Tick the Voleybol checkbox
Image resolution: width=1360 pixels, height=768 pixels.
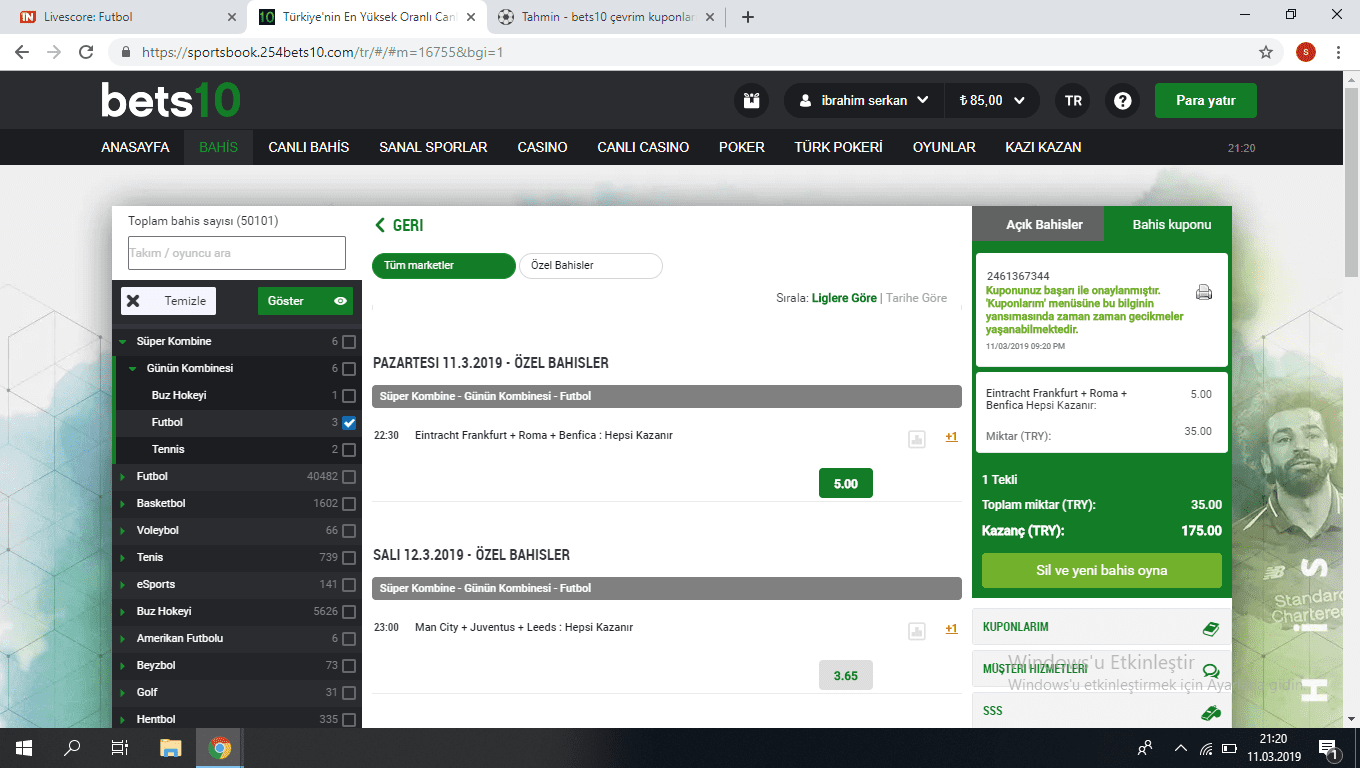pos(349,531)
